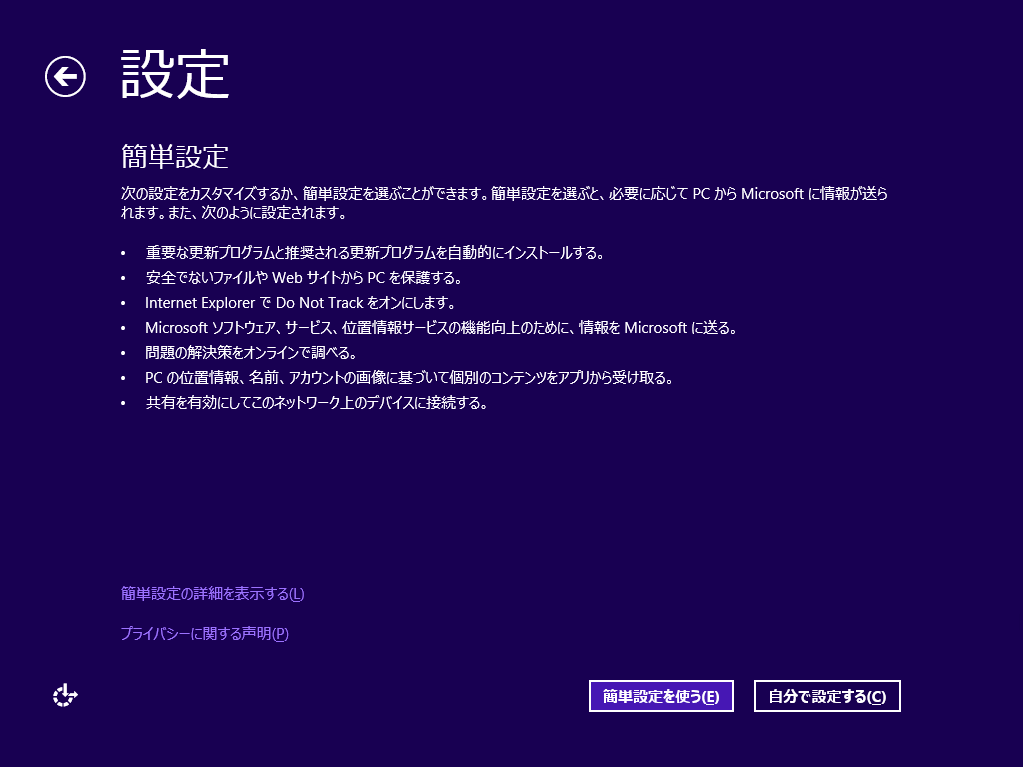The width and height of the screenshot is (1023, 767).
Task: Open the プライバシーに関する声明(P) link
Action: click(204, 633)
